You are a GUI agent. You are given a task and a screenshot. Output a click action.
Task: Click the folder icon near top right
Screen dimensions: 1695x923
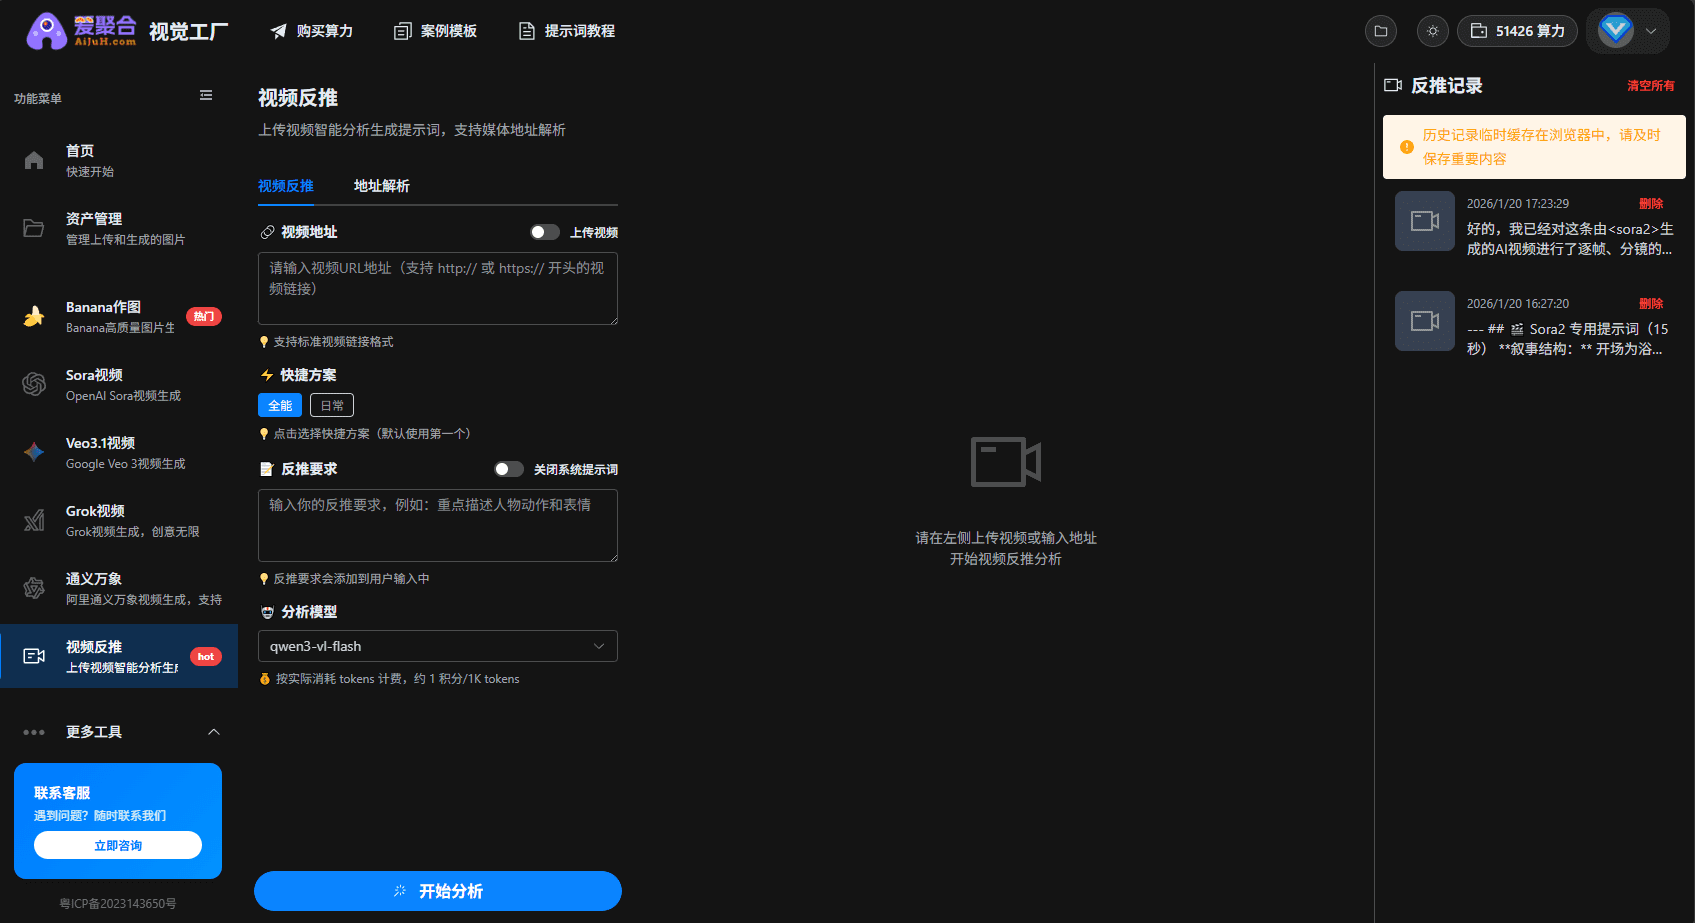pos(1381,30)
